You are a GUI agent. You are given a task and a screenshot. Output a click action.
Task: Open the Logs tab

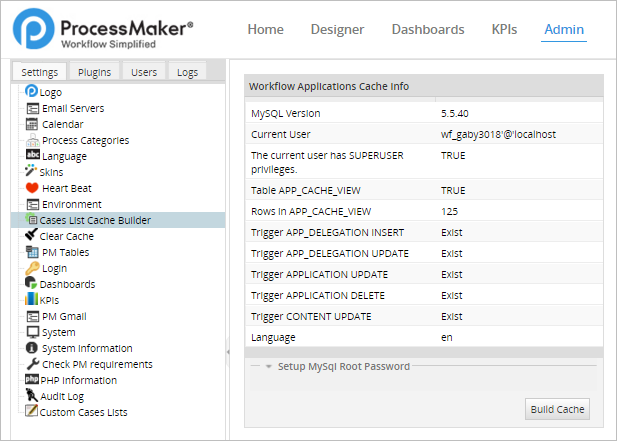[x=187, y=72]
